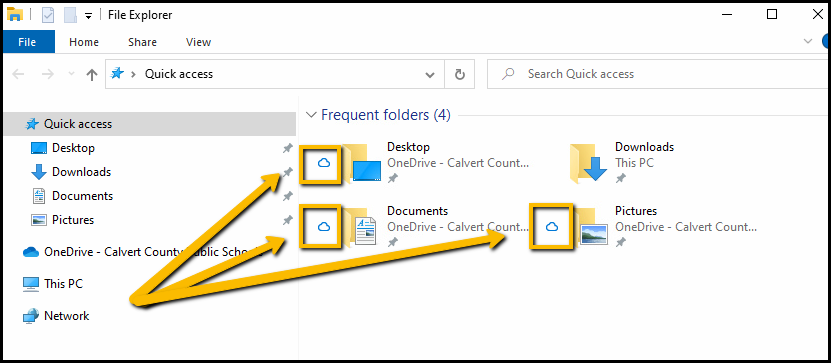Screen dimensions: 831x363
Task: Switch to the Share ribbon tab
Action: pyautogui.click(x=142, y=42)
